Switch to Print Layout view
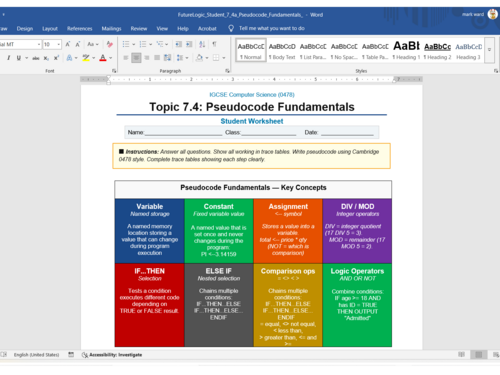 pos(479,354)
